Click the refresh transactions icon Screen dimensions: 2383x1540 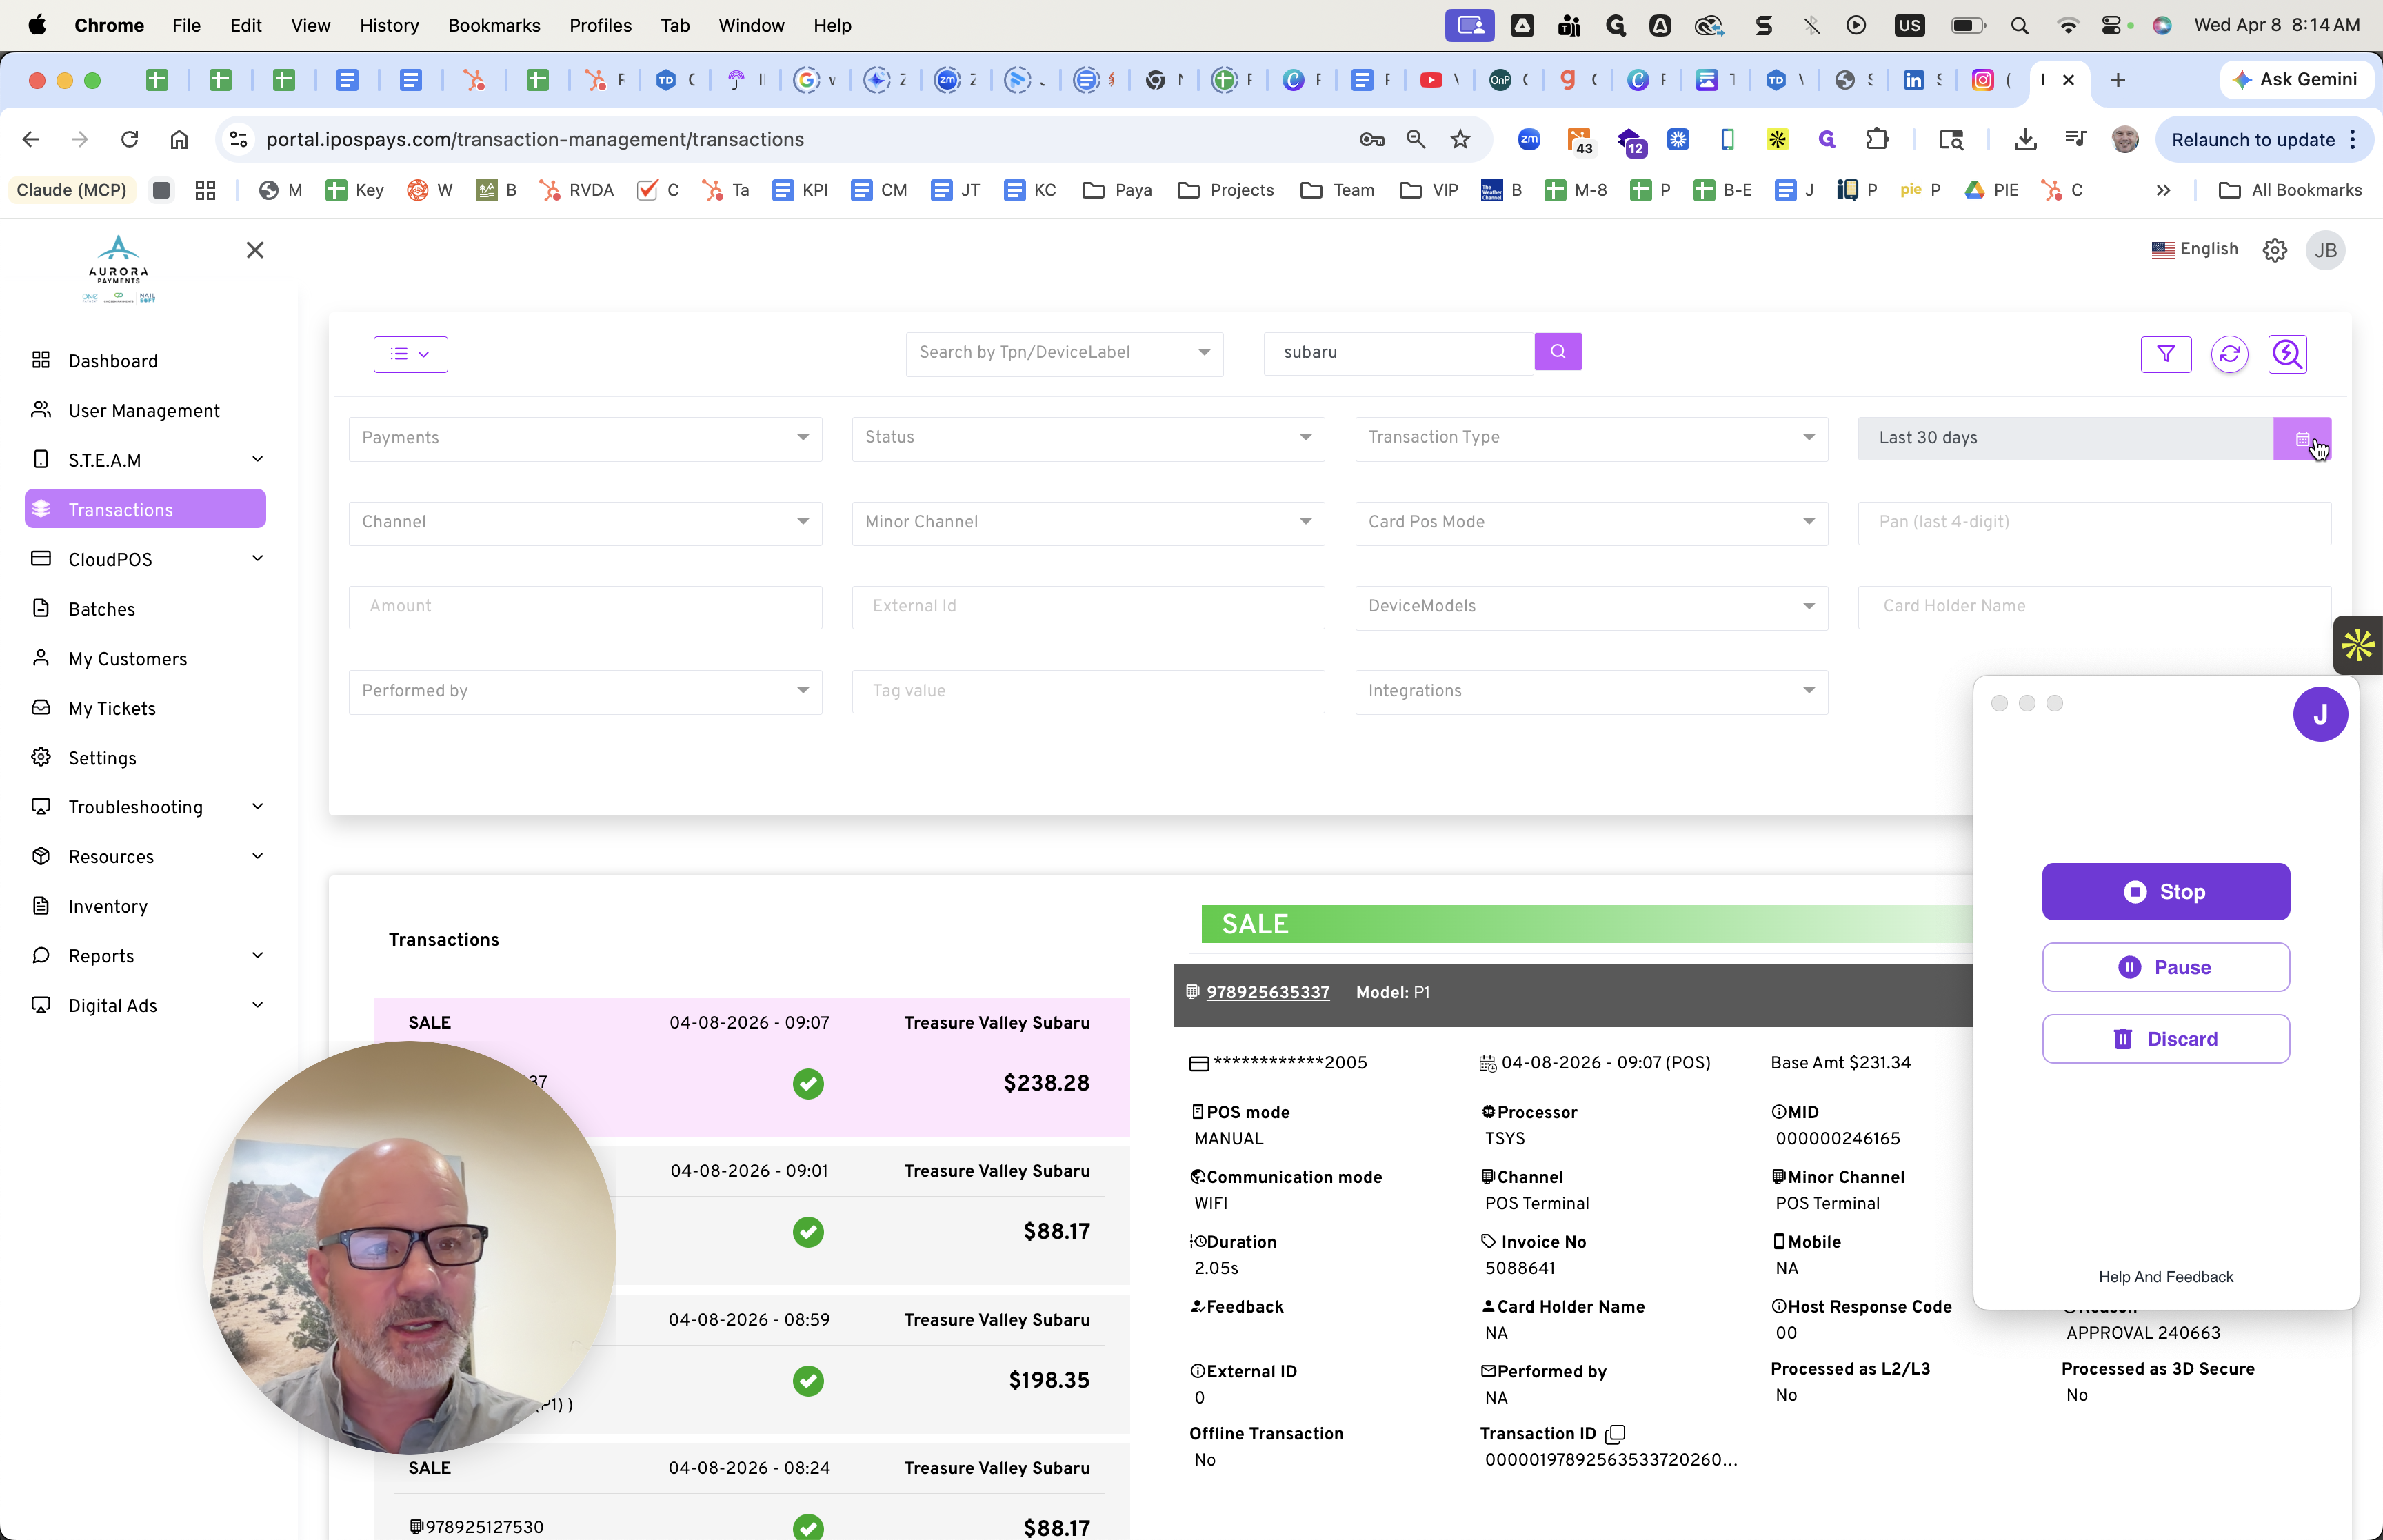2229,354
